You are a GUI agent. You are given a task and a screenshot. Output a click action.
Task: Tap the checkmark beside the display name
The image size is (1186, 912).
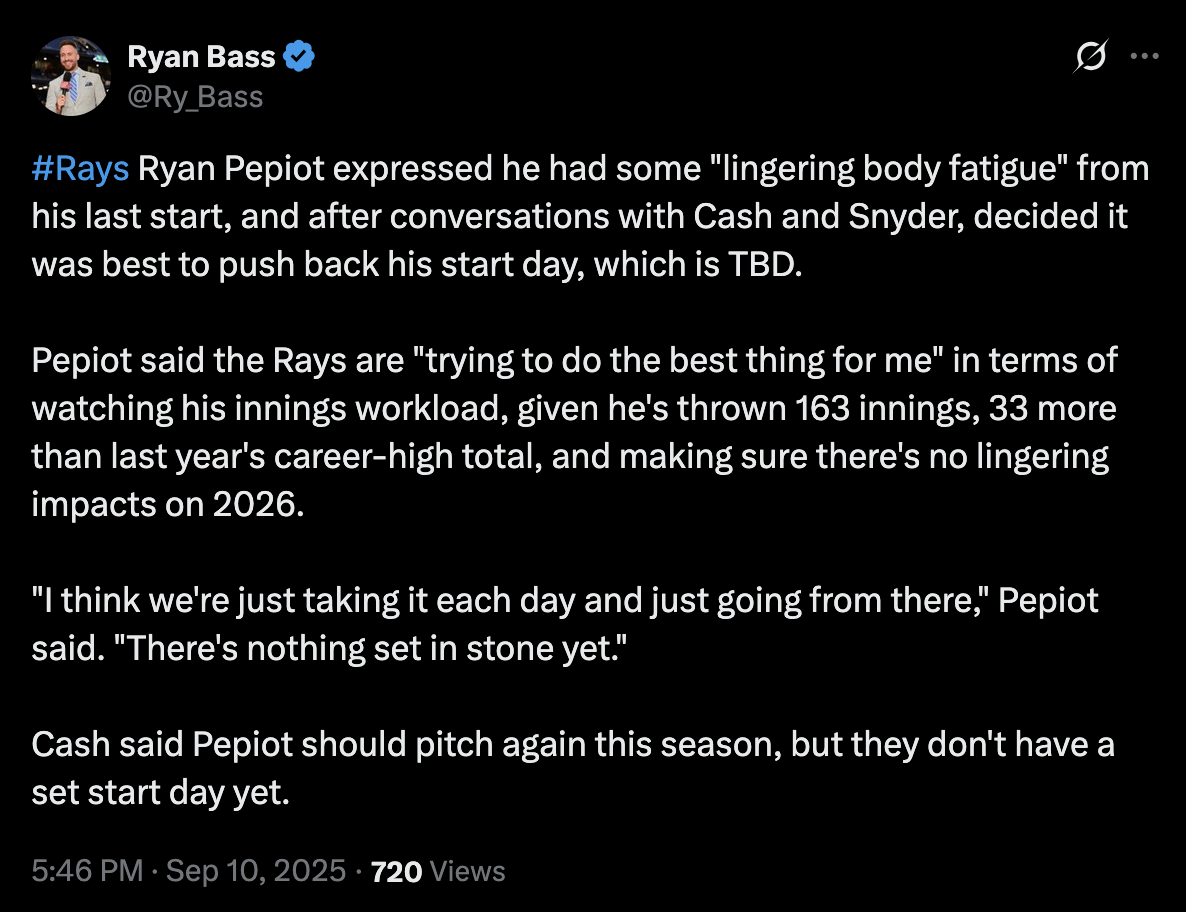coord(299,56)
